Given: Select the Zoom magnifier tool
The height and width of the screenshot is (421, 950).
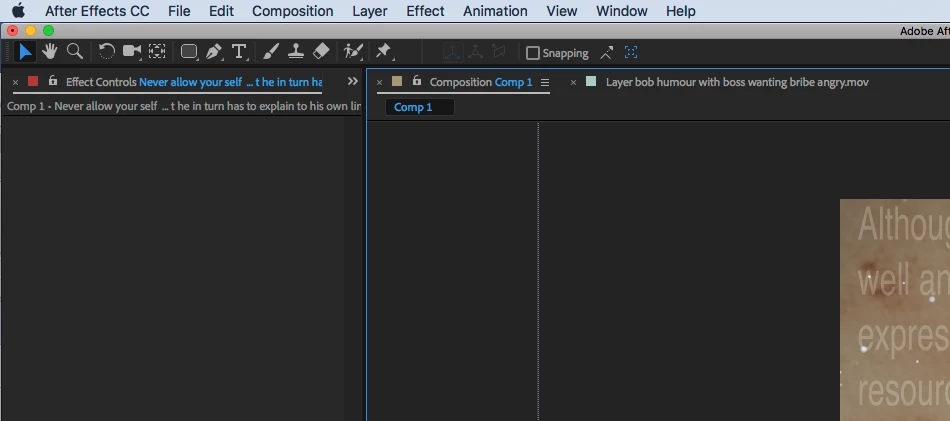Looking at the screenshot, I should [75, 52].
